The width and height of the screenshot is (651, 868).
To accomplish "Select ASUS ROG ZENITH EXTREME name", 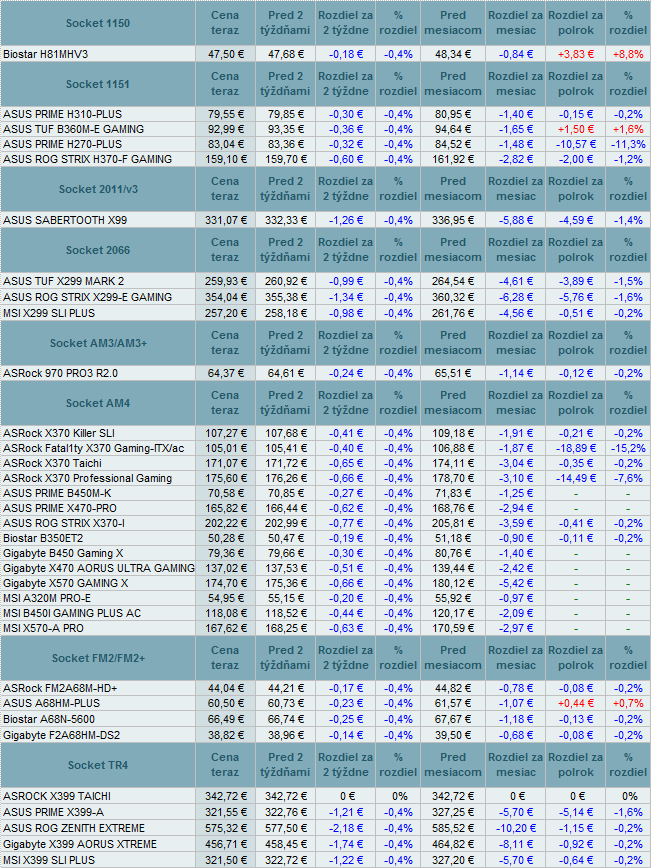I will coord(74,828).
